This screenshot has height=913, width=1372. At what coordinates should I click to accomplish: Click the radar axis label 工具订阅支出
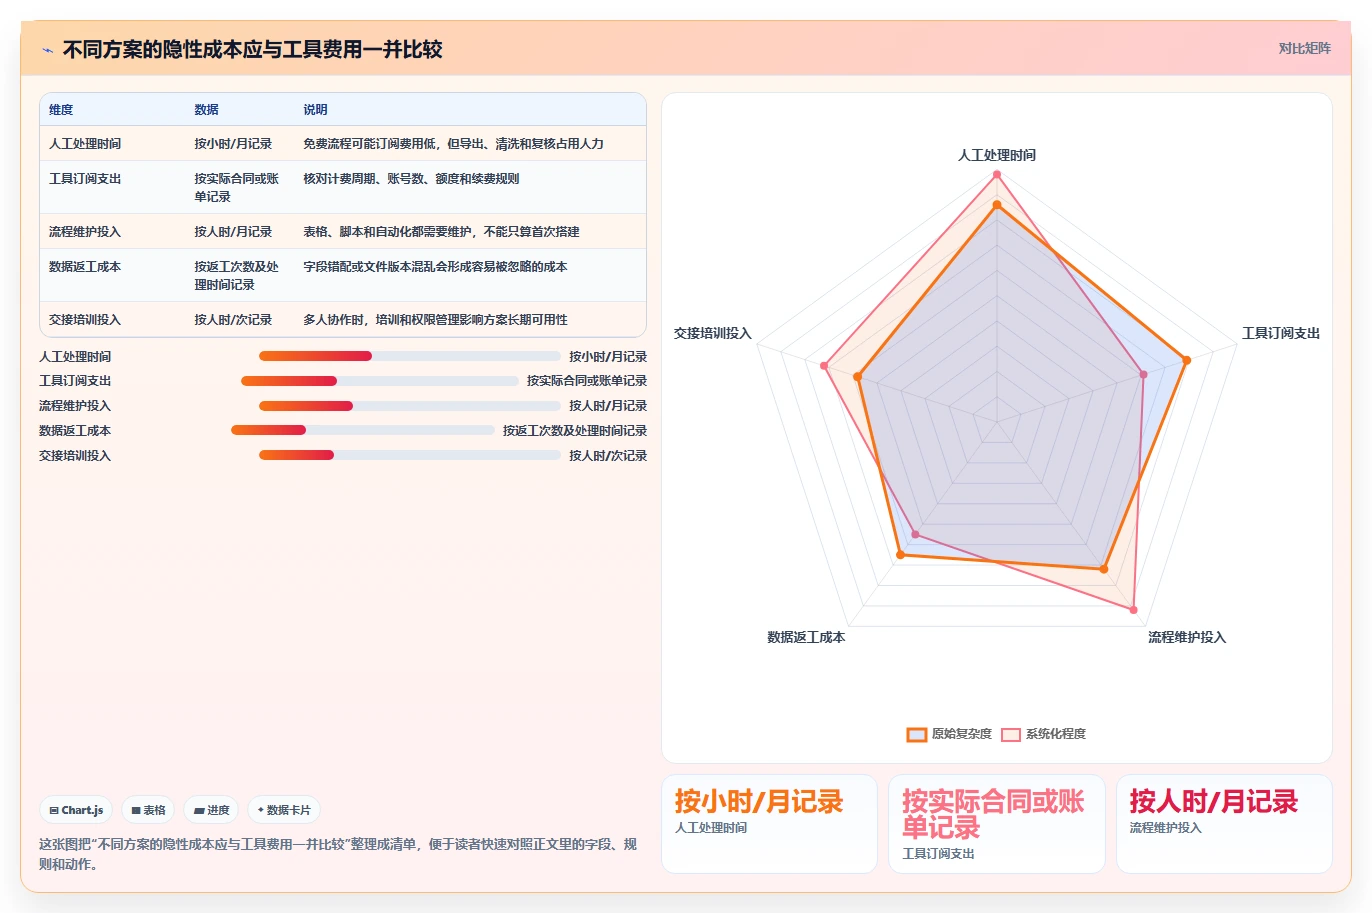(x=1281, y=333)
